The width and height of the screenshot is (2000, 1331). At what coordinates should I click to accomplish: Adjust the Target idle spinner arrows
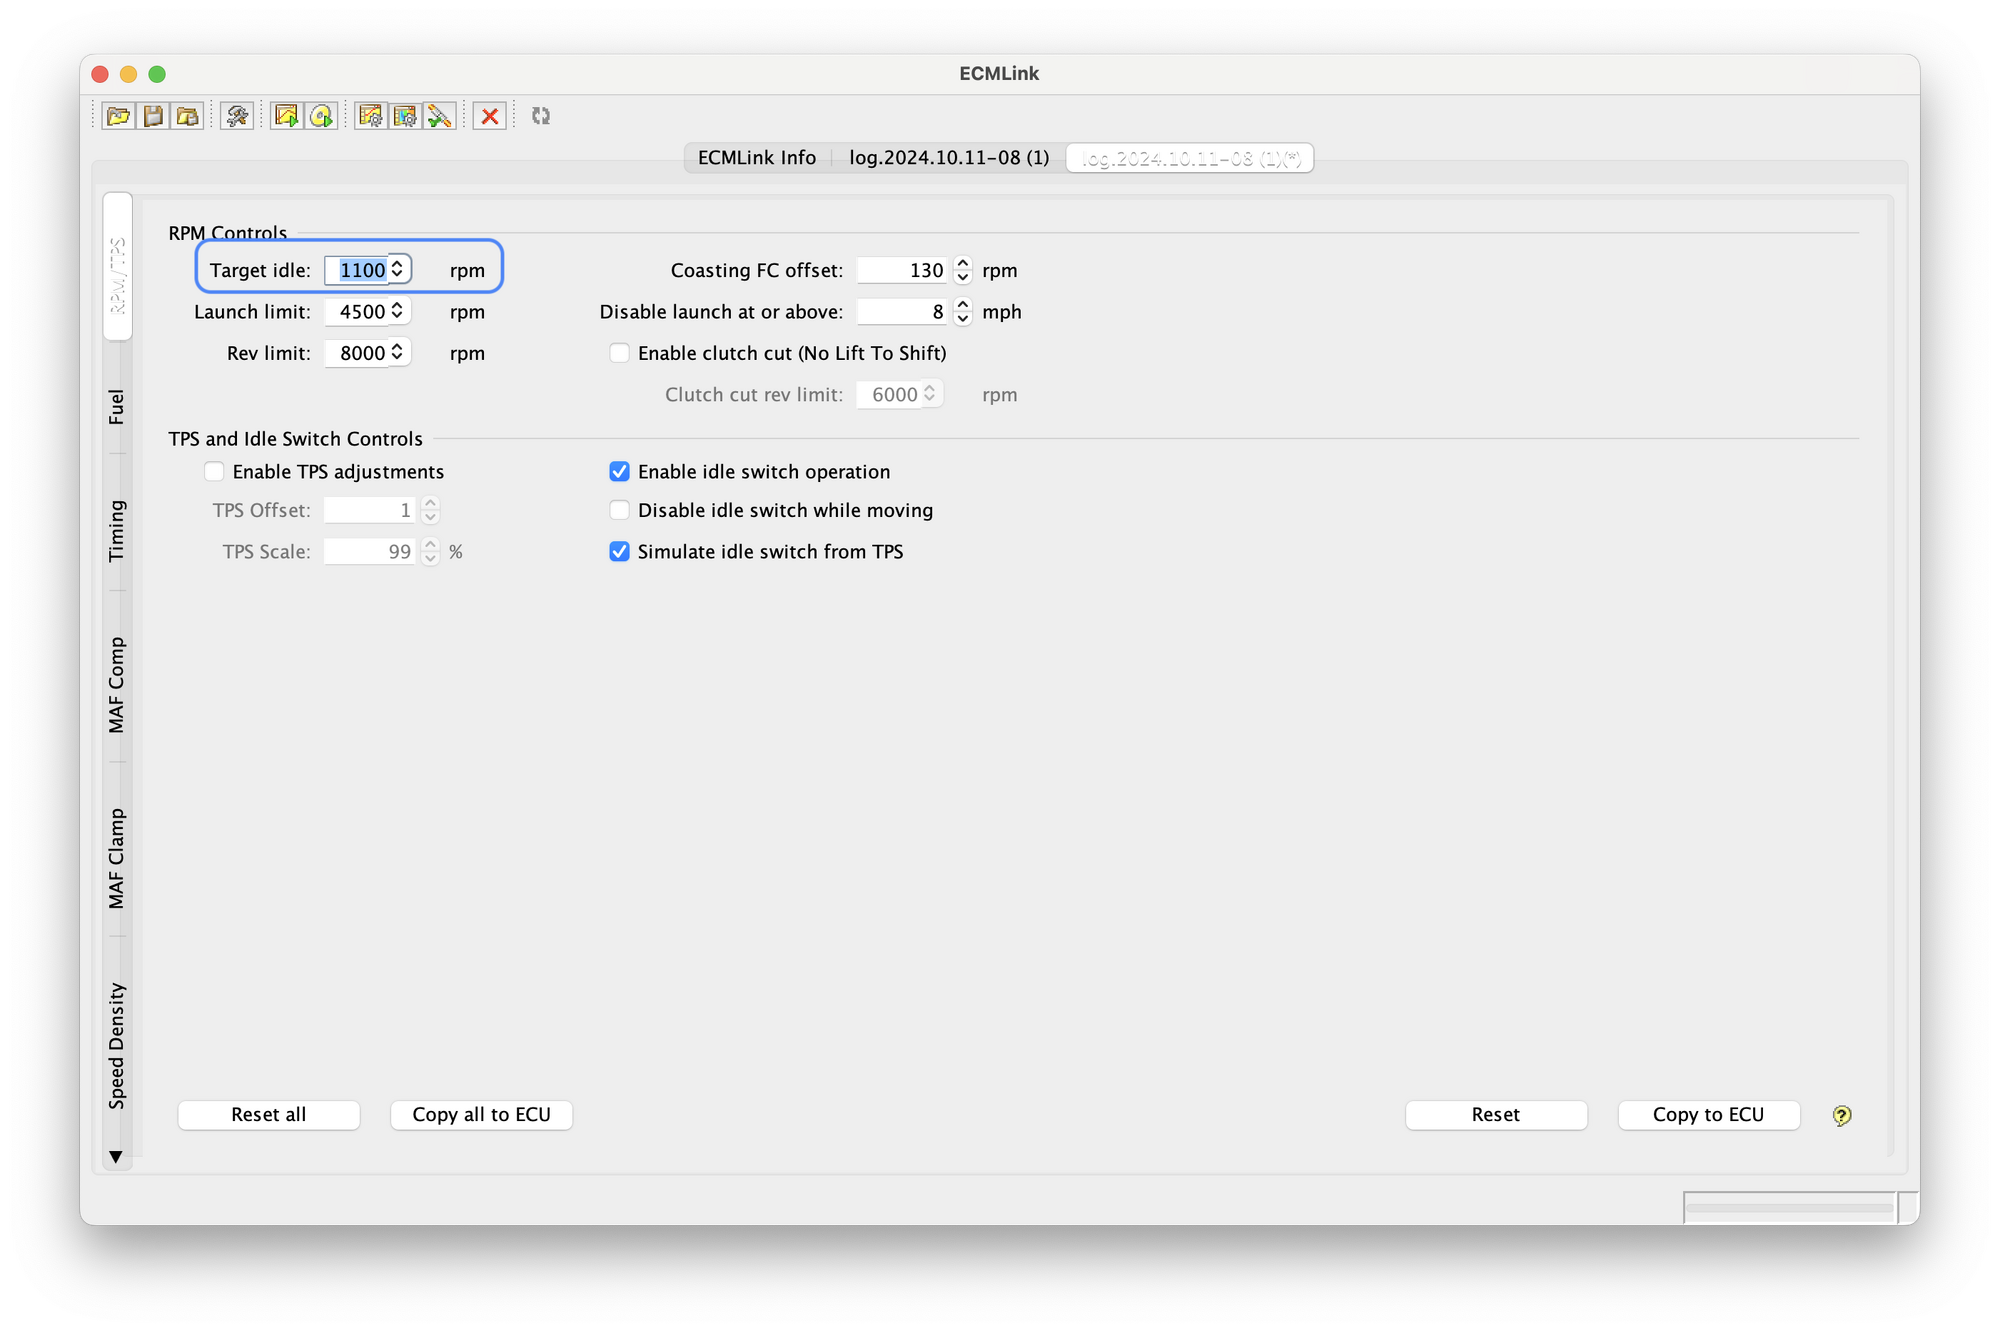(x=398, y=269)
